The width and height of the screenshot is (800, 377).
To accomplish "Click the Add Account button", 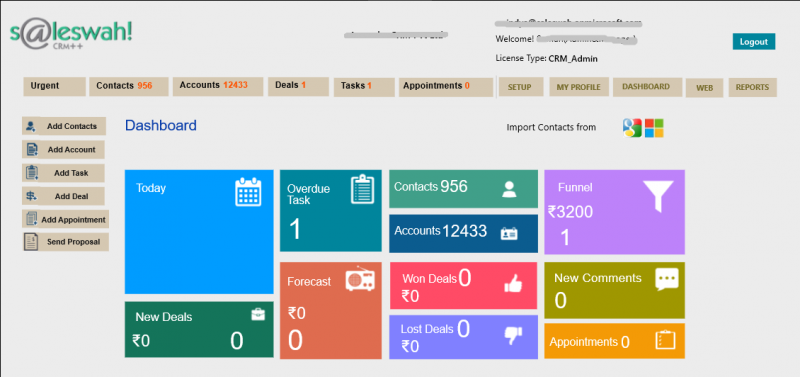I will [x=64, y=149].
